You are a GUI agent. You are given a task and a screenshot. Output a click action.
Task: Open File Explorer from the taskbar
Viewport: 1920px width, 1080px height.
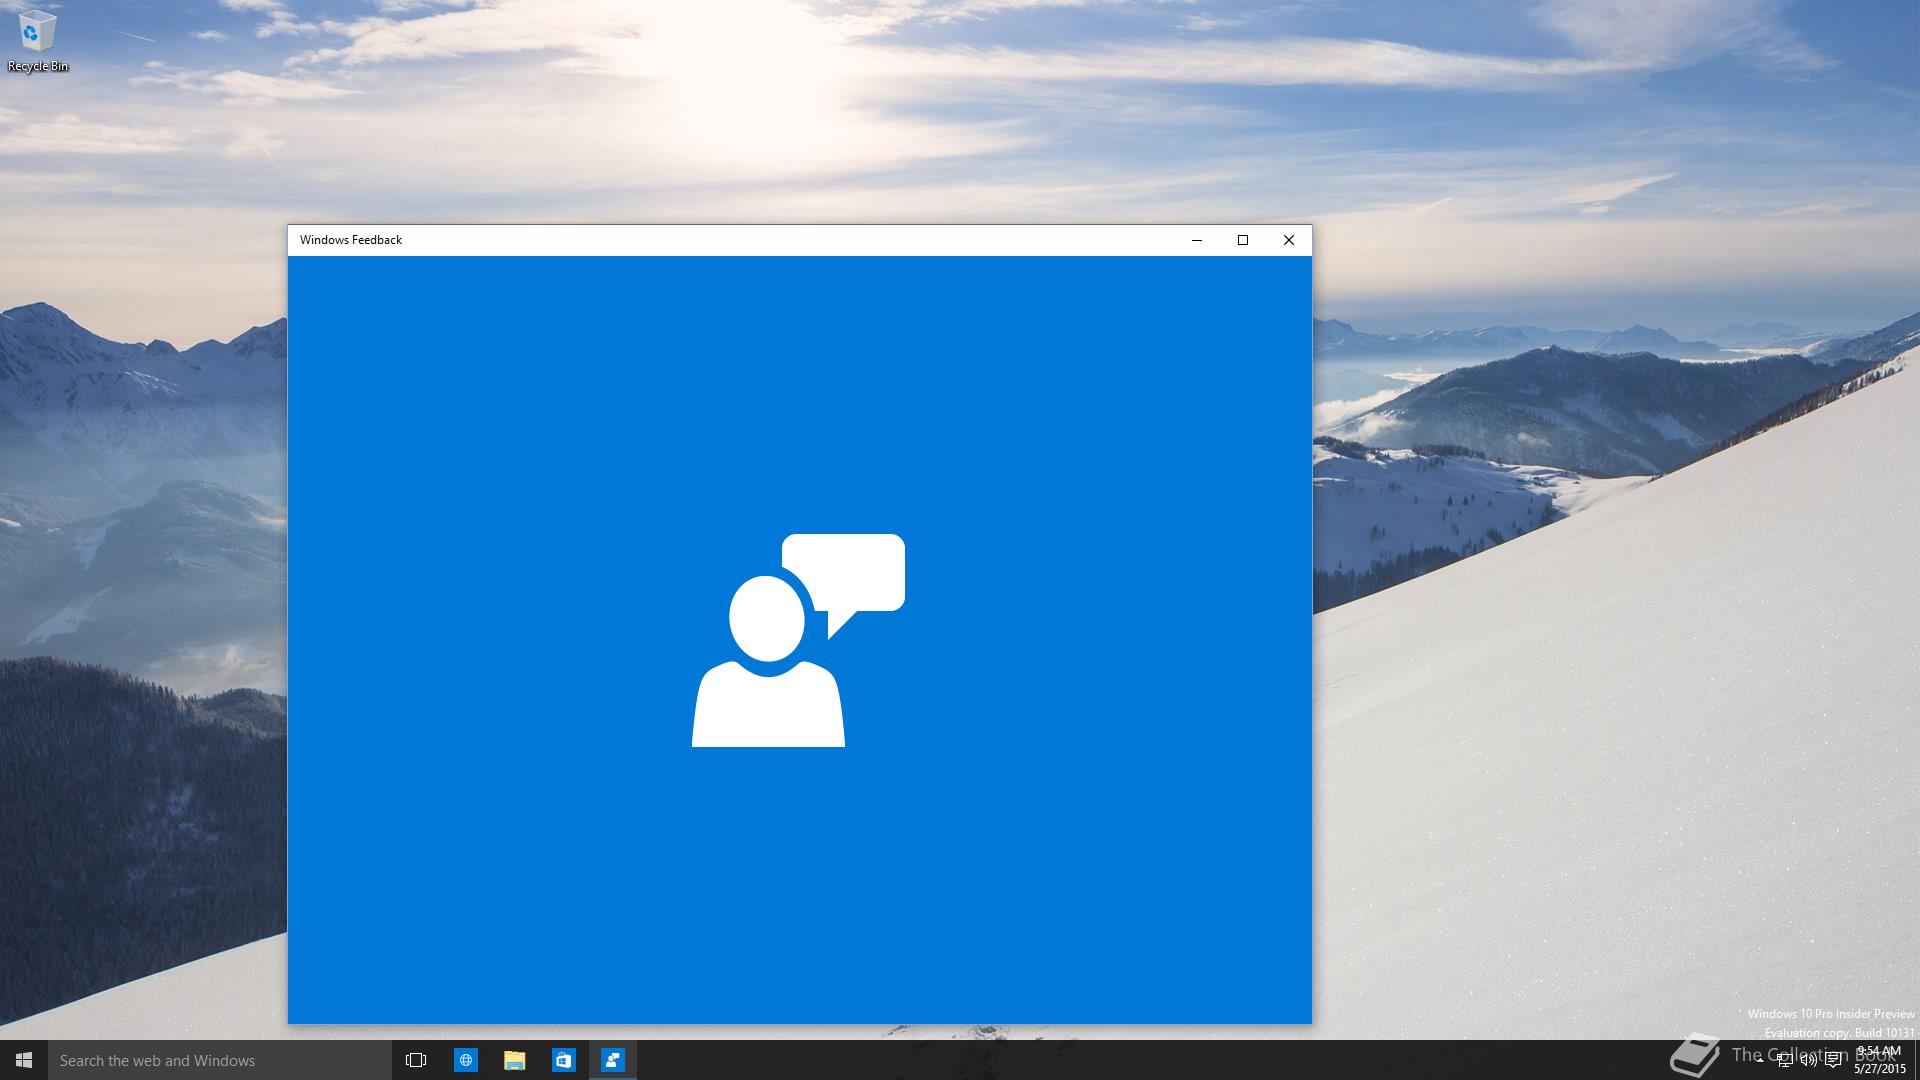click(x=515, y=1060)
